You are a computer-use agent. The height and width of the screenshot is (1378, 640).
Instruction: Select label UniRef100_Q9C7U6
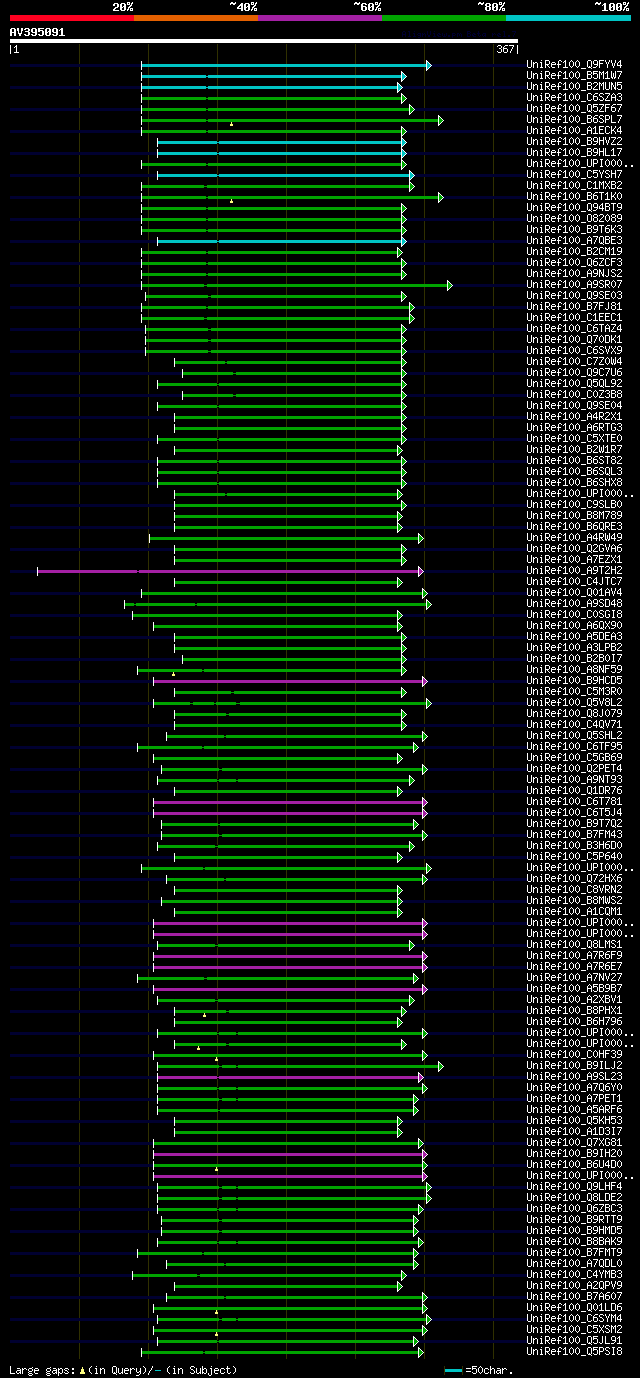coord(574,373)
